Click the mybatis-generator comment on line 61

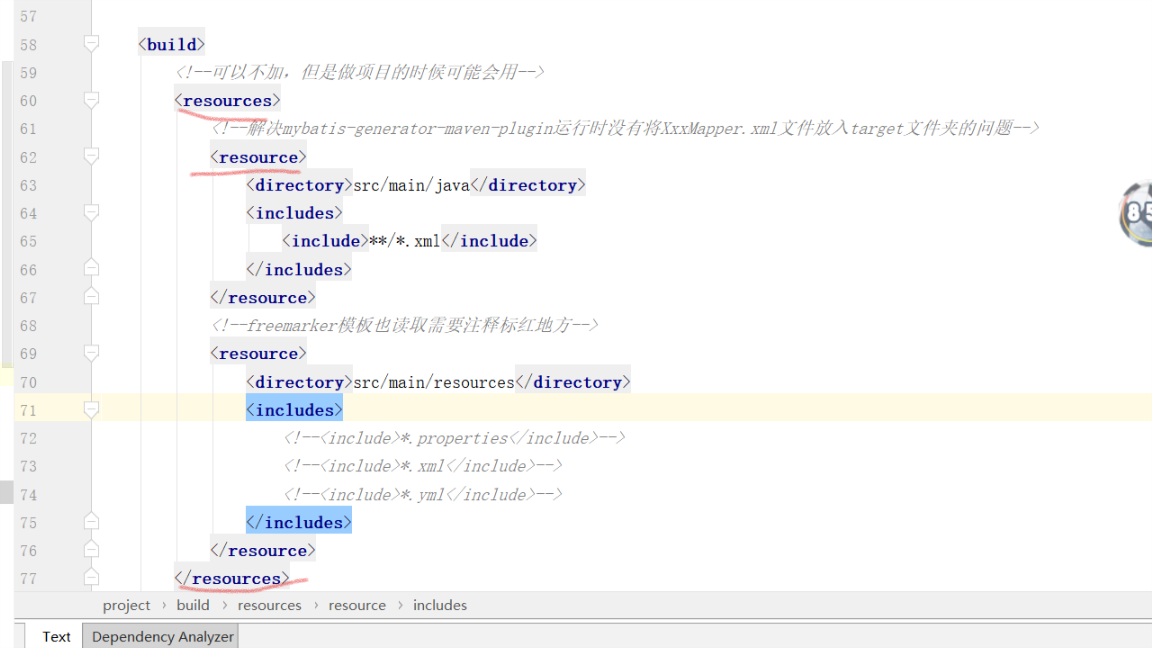(x=624, y=129)
